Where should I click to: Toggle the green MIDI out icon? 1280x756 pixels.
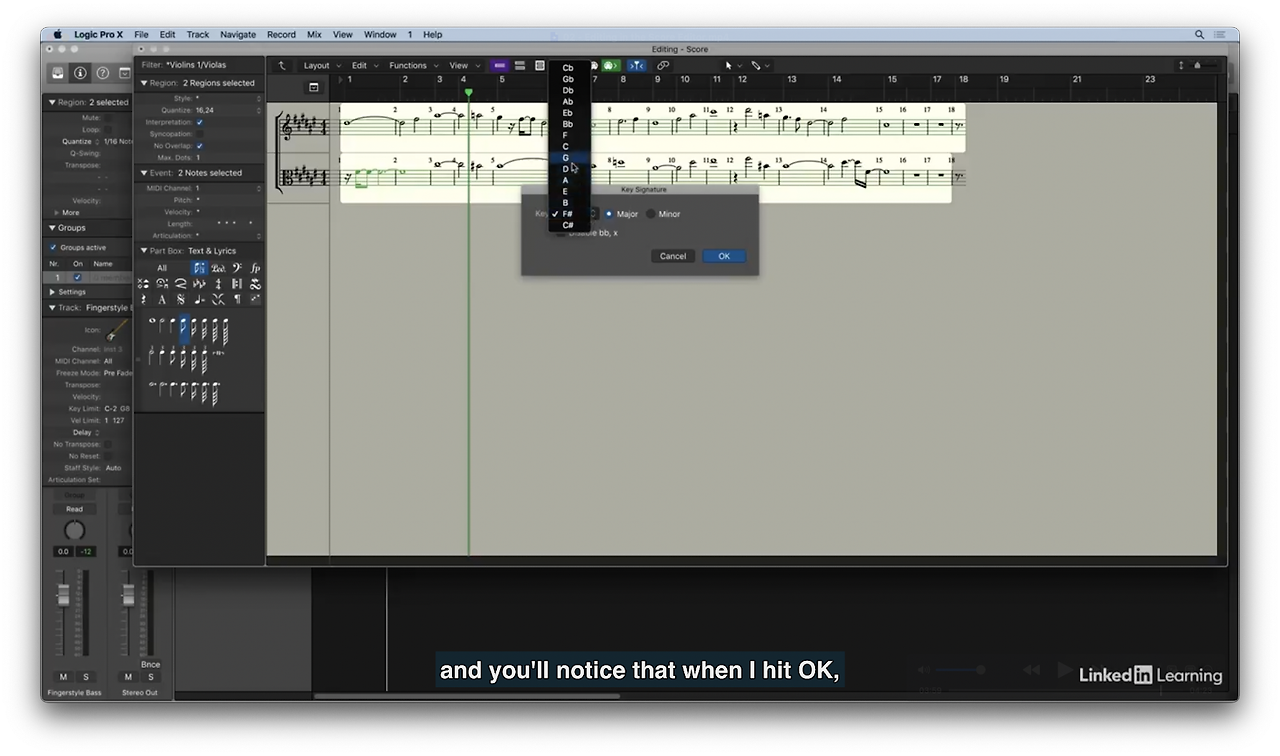coord(610,65)
